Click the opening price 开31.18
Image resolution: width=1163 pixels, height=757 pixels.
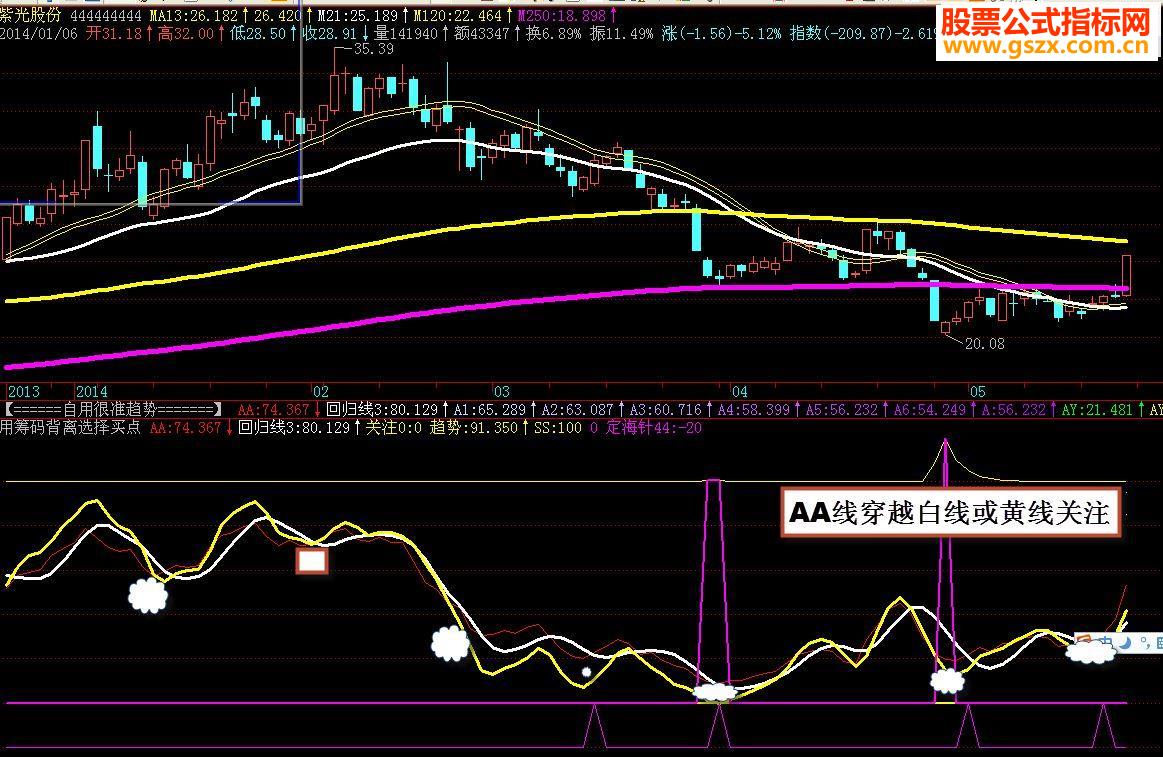[x=114, y=33]
